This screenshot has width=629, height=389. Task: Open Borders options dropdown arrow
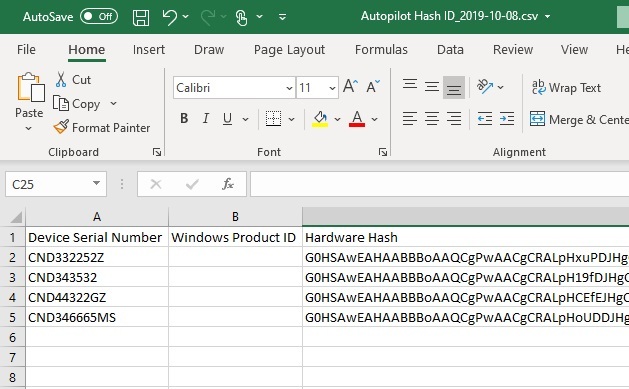coord(292,119)
